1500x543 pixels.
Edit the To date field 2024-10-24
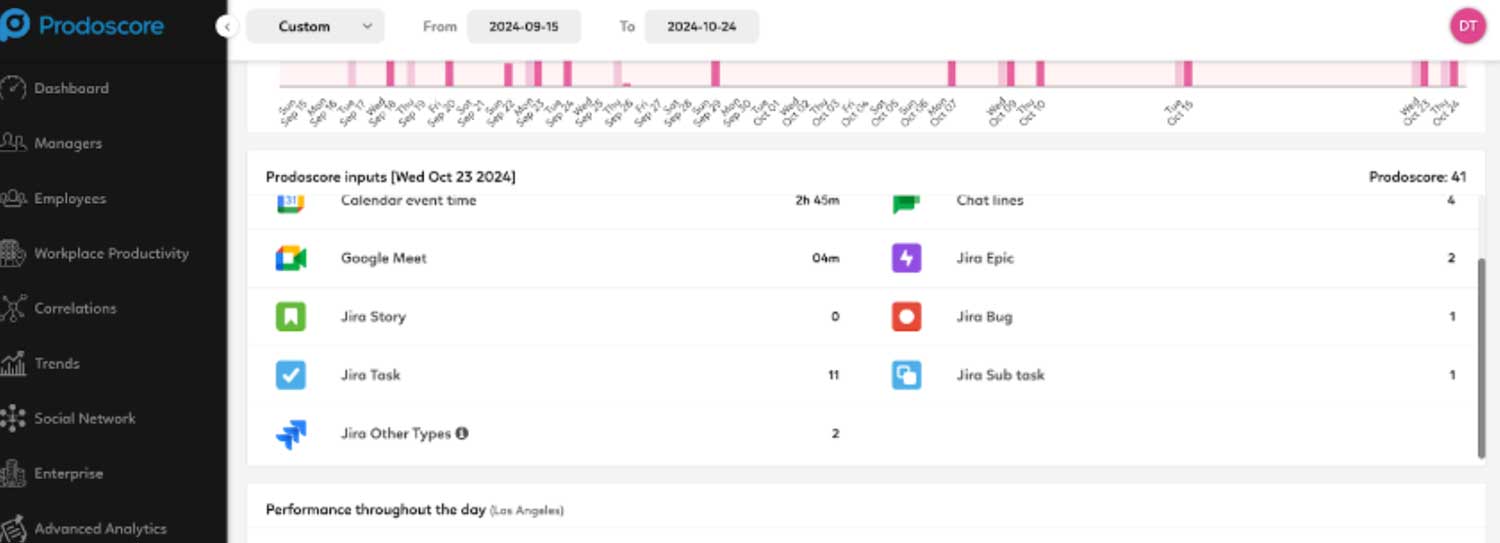pyautogui.click(x=702, y=27)
